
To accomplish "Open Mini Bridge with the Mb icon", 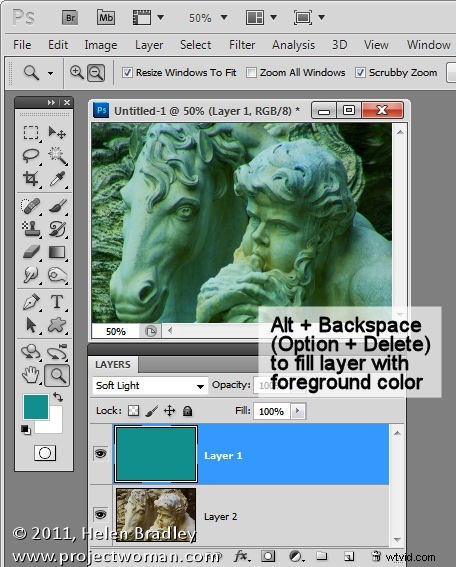I will [x=106, y=17].
